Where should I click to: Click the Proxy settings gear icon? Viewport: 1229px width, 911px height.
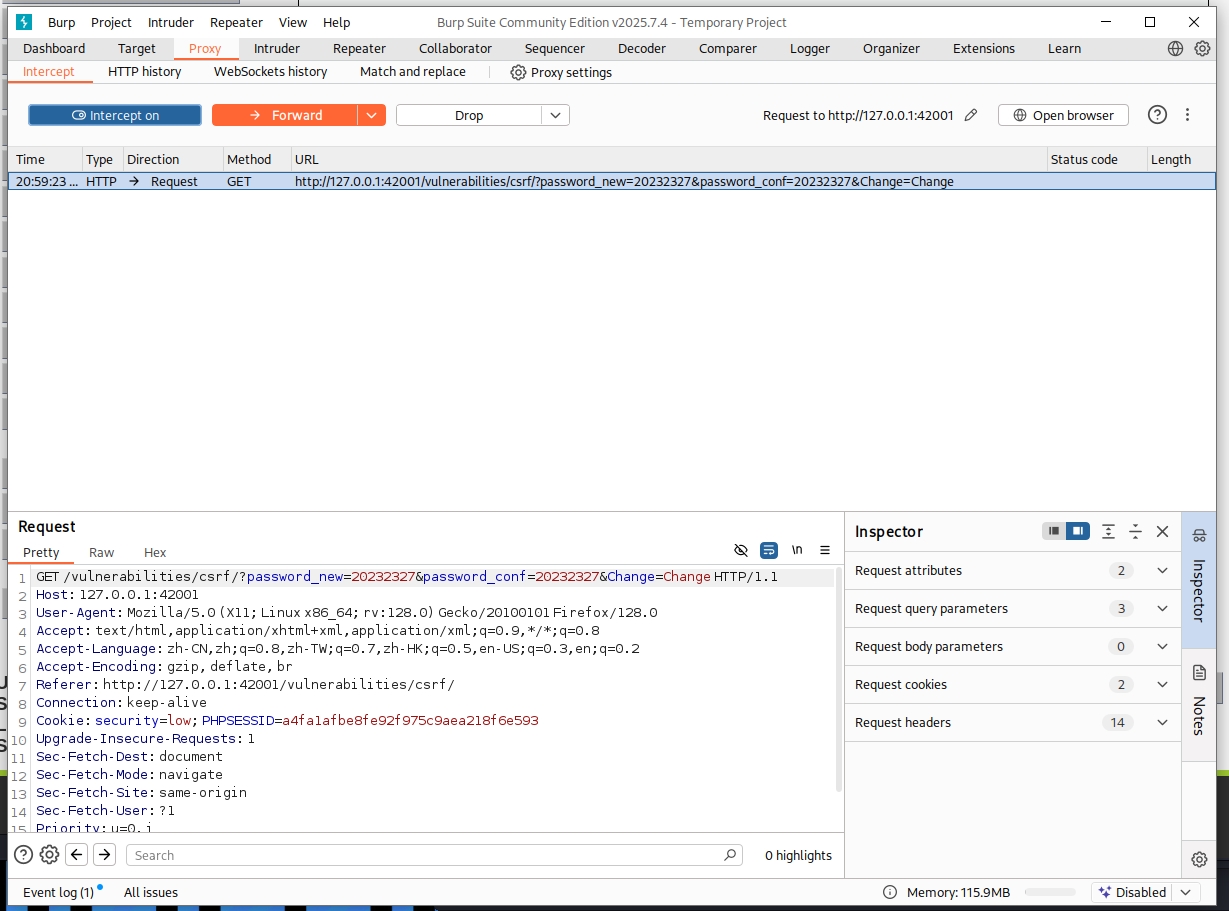(518, 72)
